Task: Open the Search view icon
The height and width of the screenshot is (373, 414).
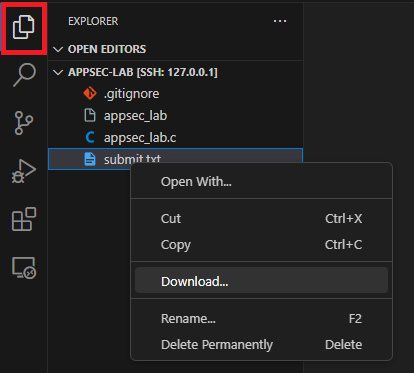Action: [x=24, y=75]
